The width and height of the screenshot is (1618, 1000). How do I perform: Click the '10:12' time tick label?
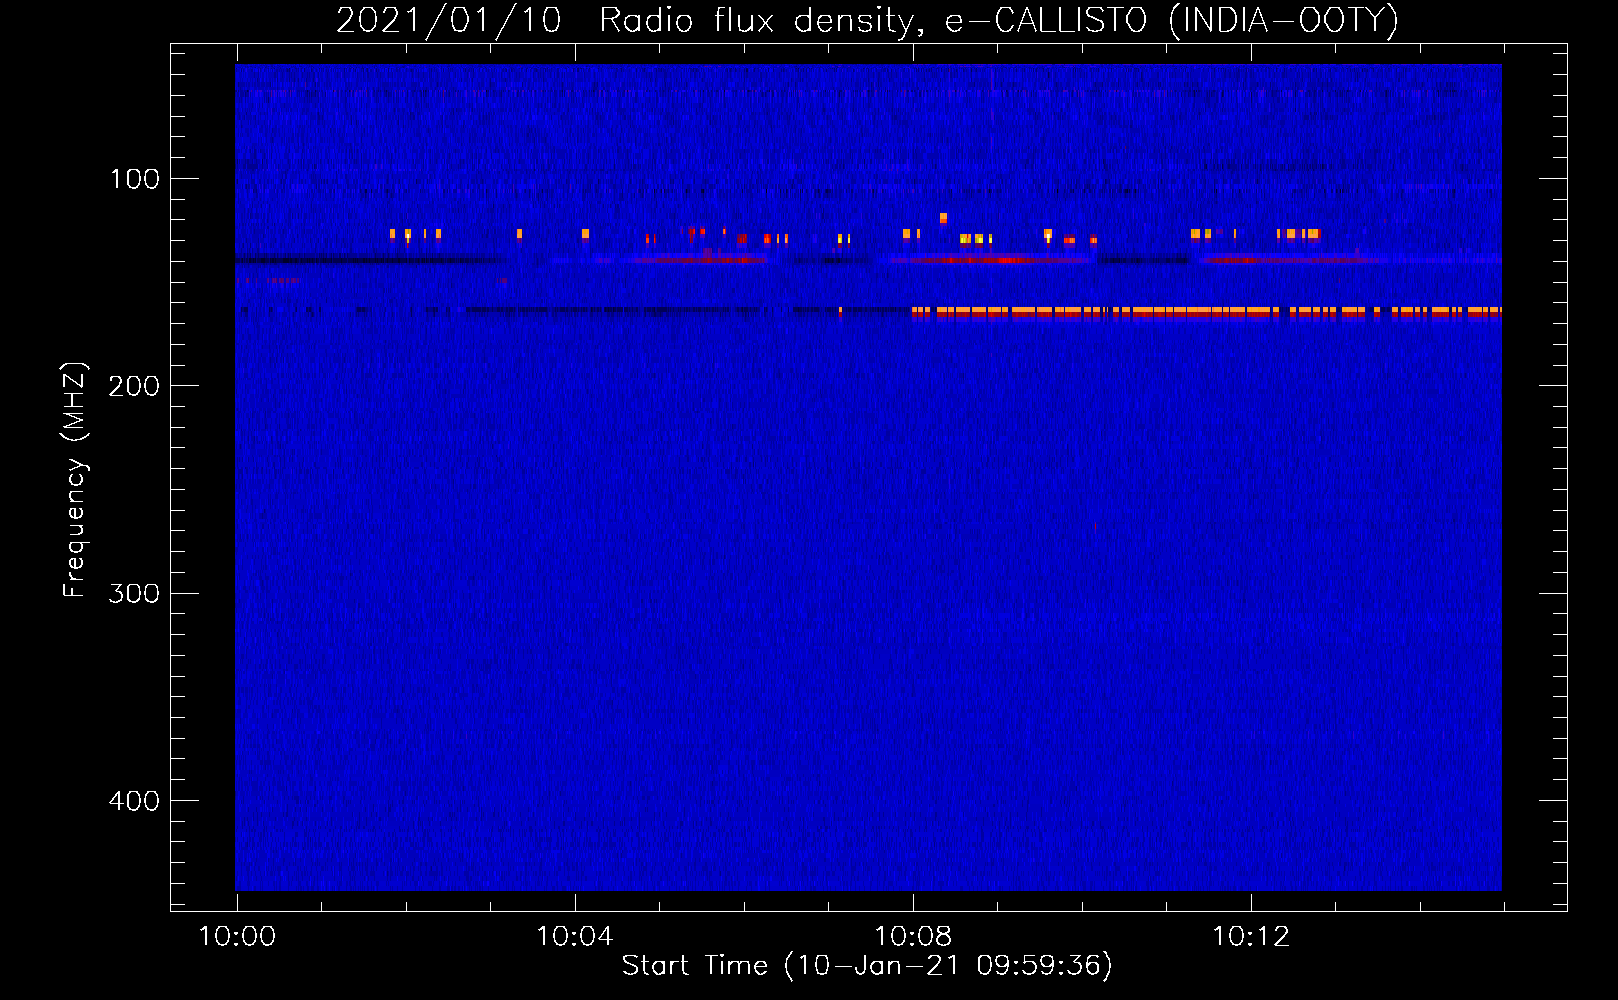point(1251,937)
